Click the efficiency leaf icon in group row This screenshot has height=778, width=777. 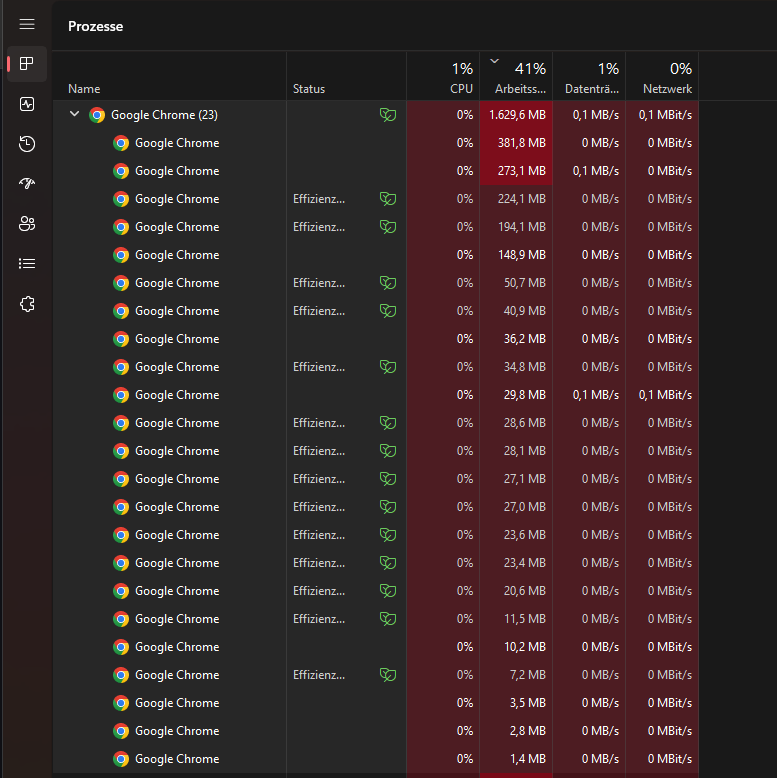(388, 115)
